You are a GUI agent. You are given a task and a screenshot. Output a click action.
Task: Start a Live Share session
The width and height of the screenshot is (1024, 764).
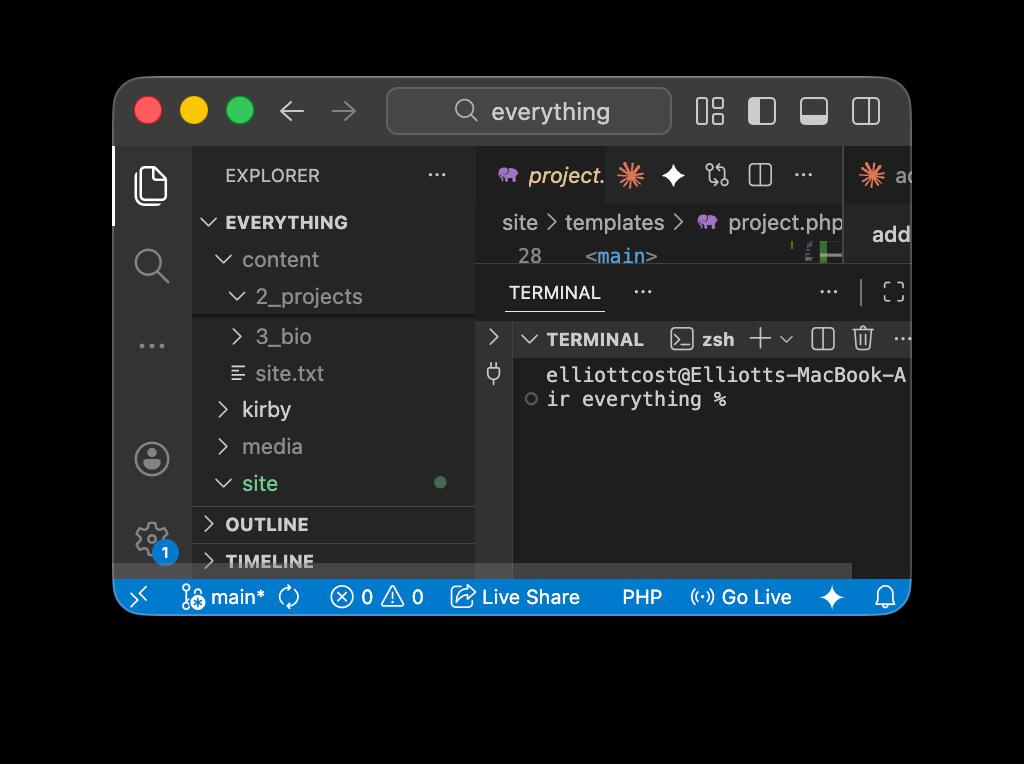(515, 597)
